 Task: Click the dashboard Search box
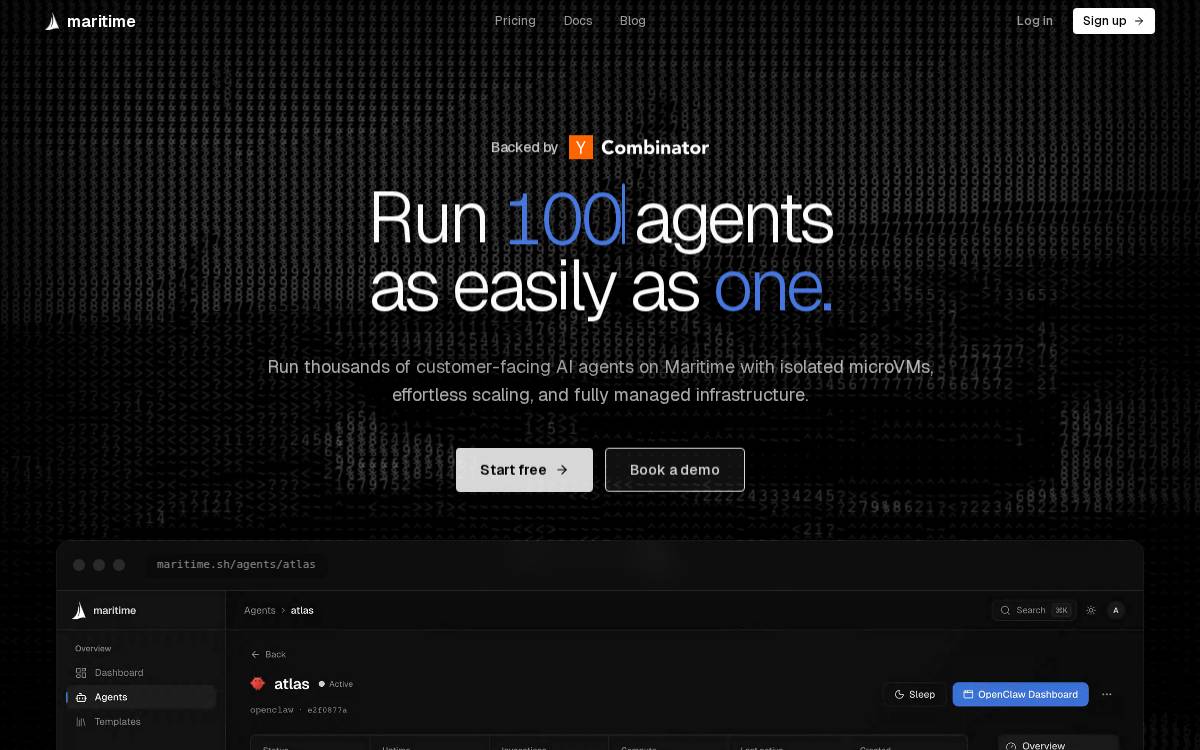coord(1034,610)
